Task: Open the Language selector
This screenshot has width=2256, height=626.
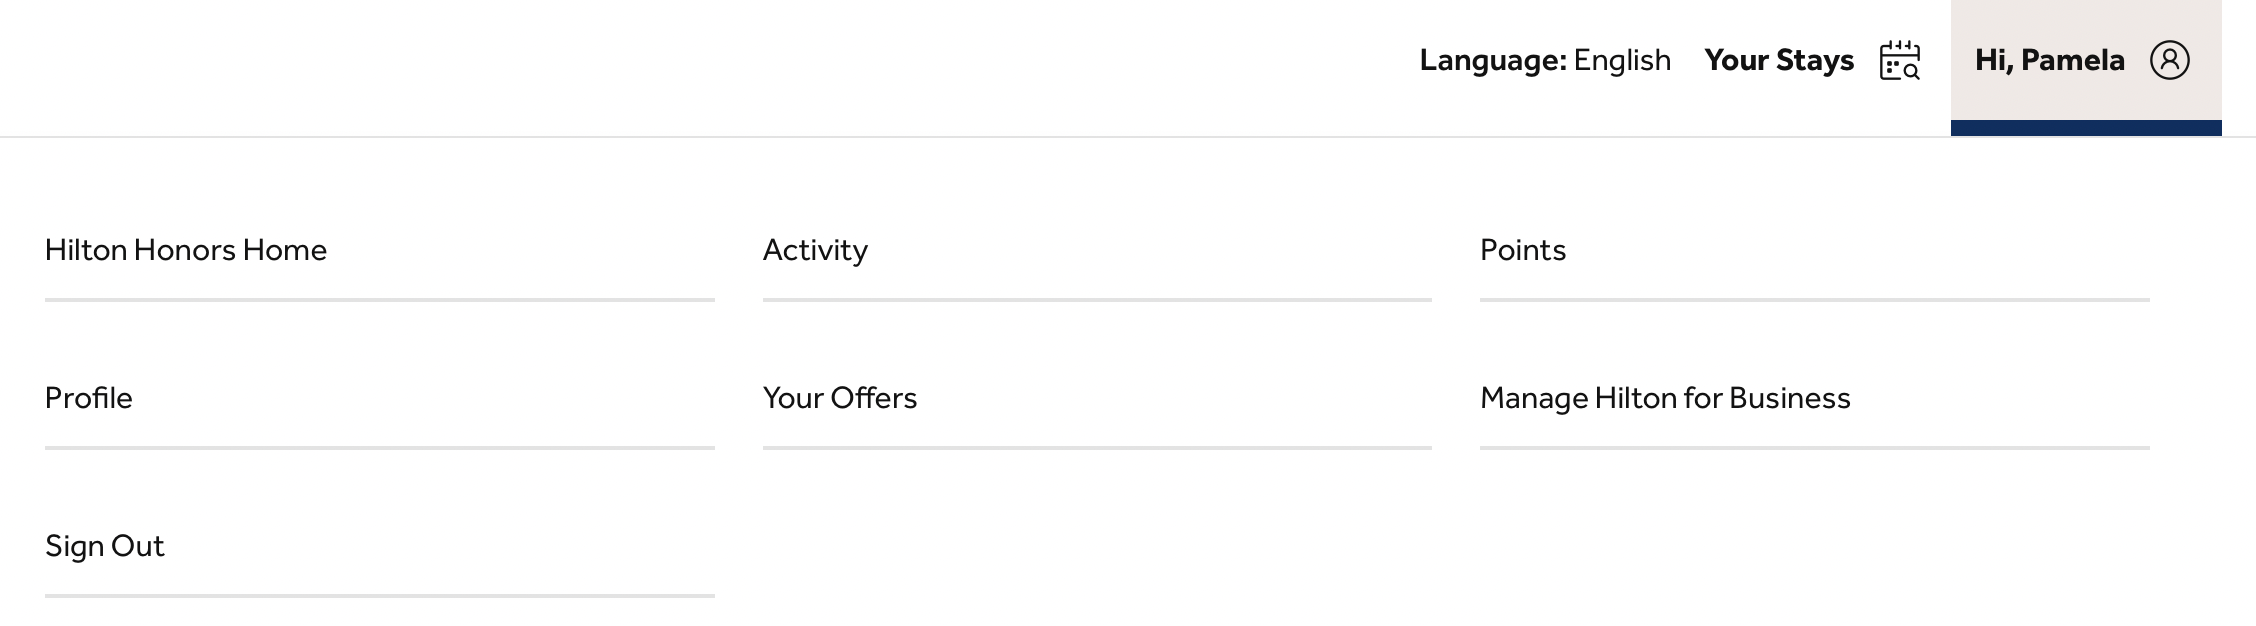Action: (1544, 61)
